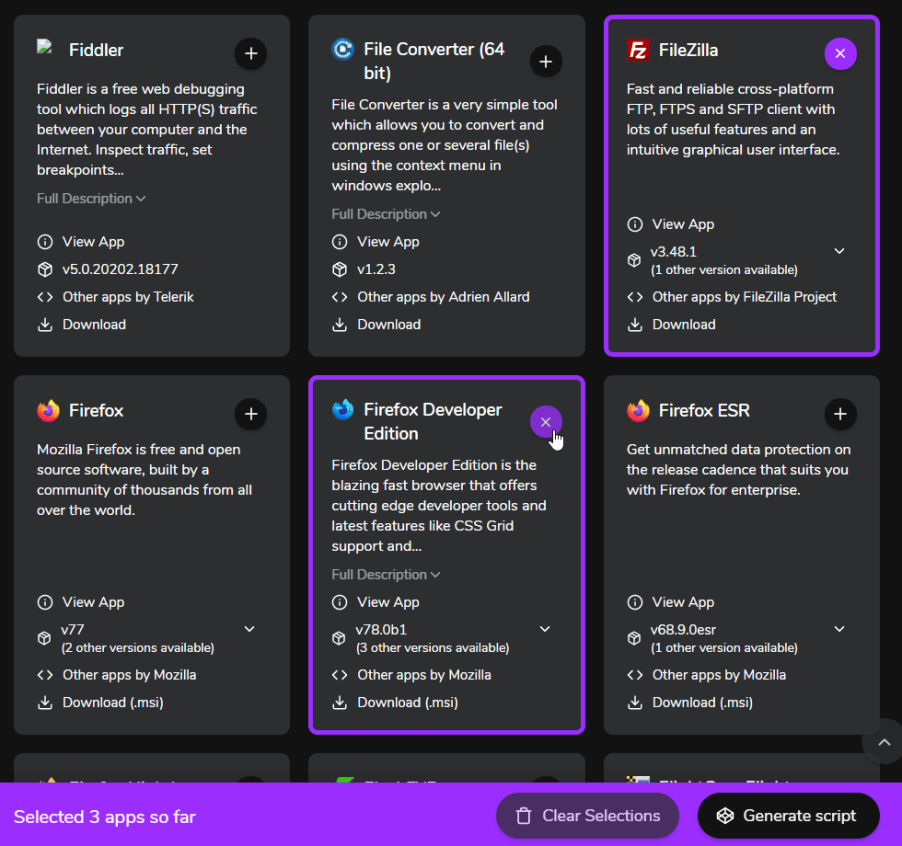The width and height of the screenshot is (902, 846).
Task: Click the Firefox Developer Edition logo icon
Action: [343, 410]
